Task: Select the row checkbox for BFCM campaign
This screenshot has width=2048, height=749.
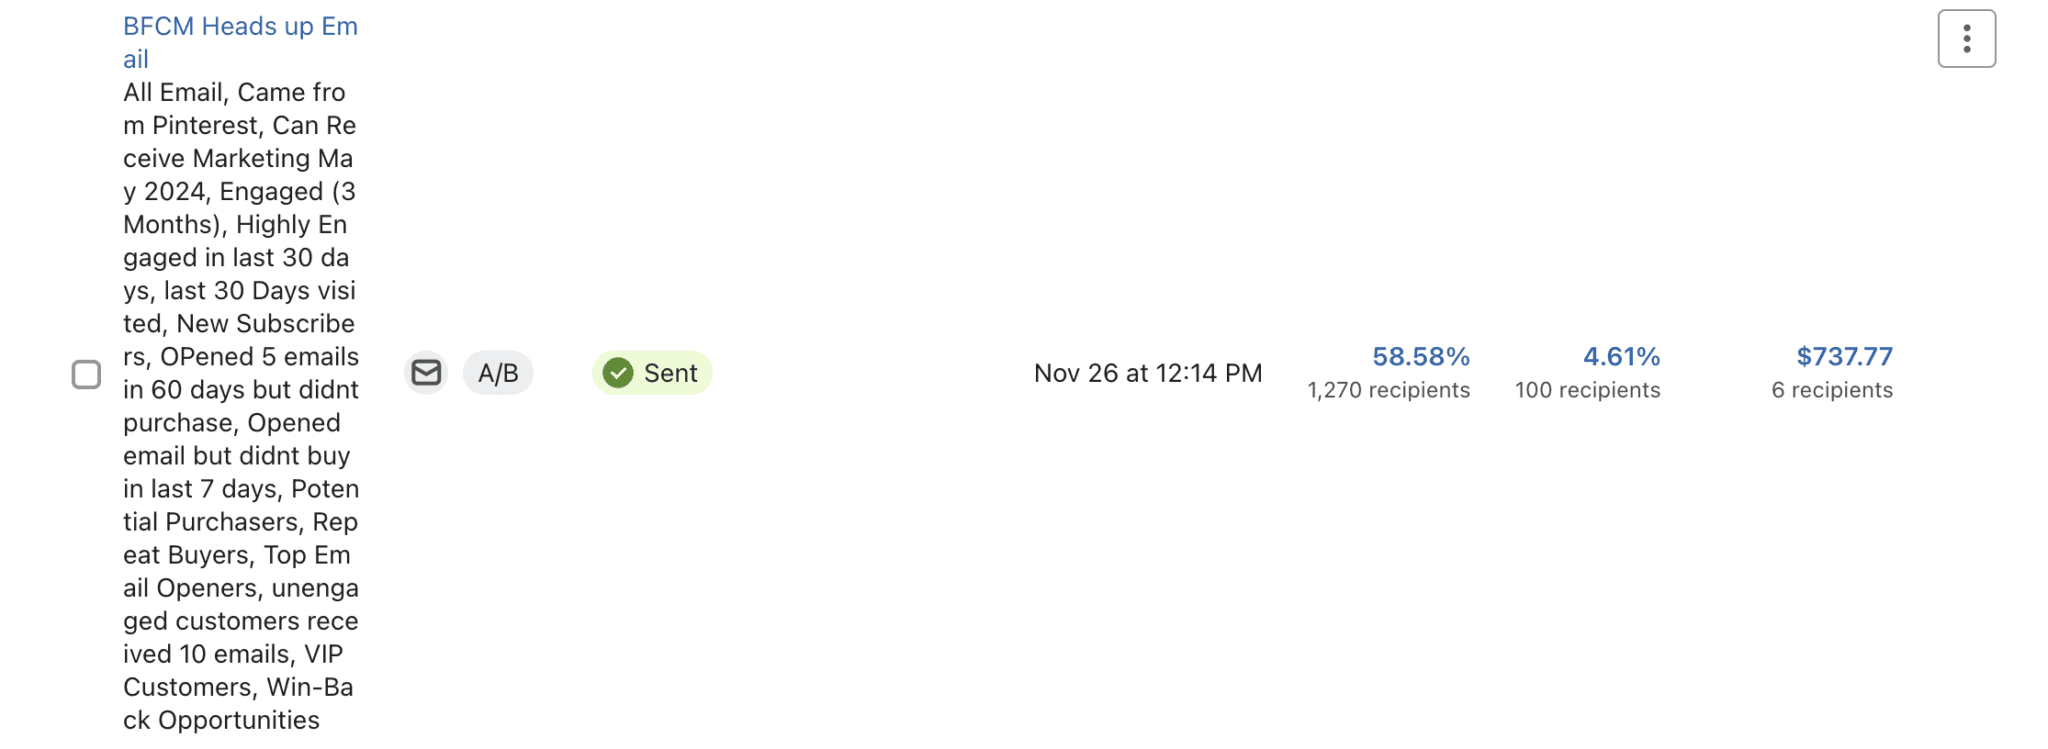Action: point(86,374)
